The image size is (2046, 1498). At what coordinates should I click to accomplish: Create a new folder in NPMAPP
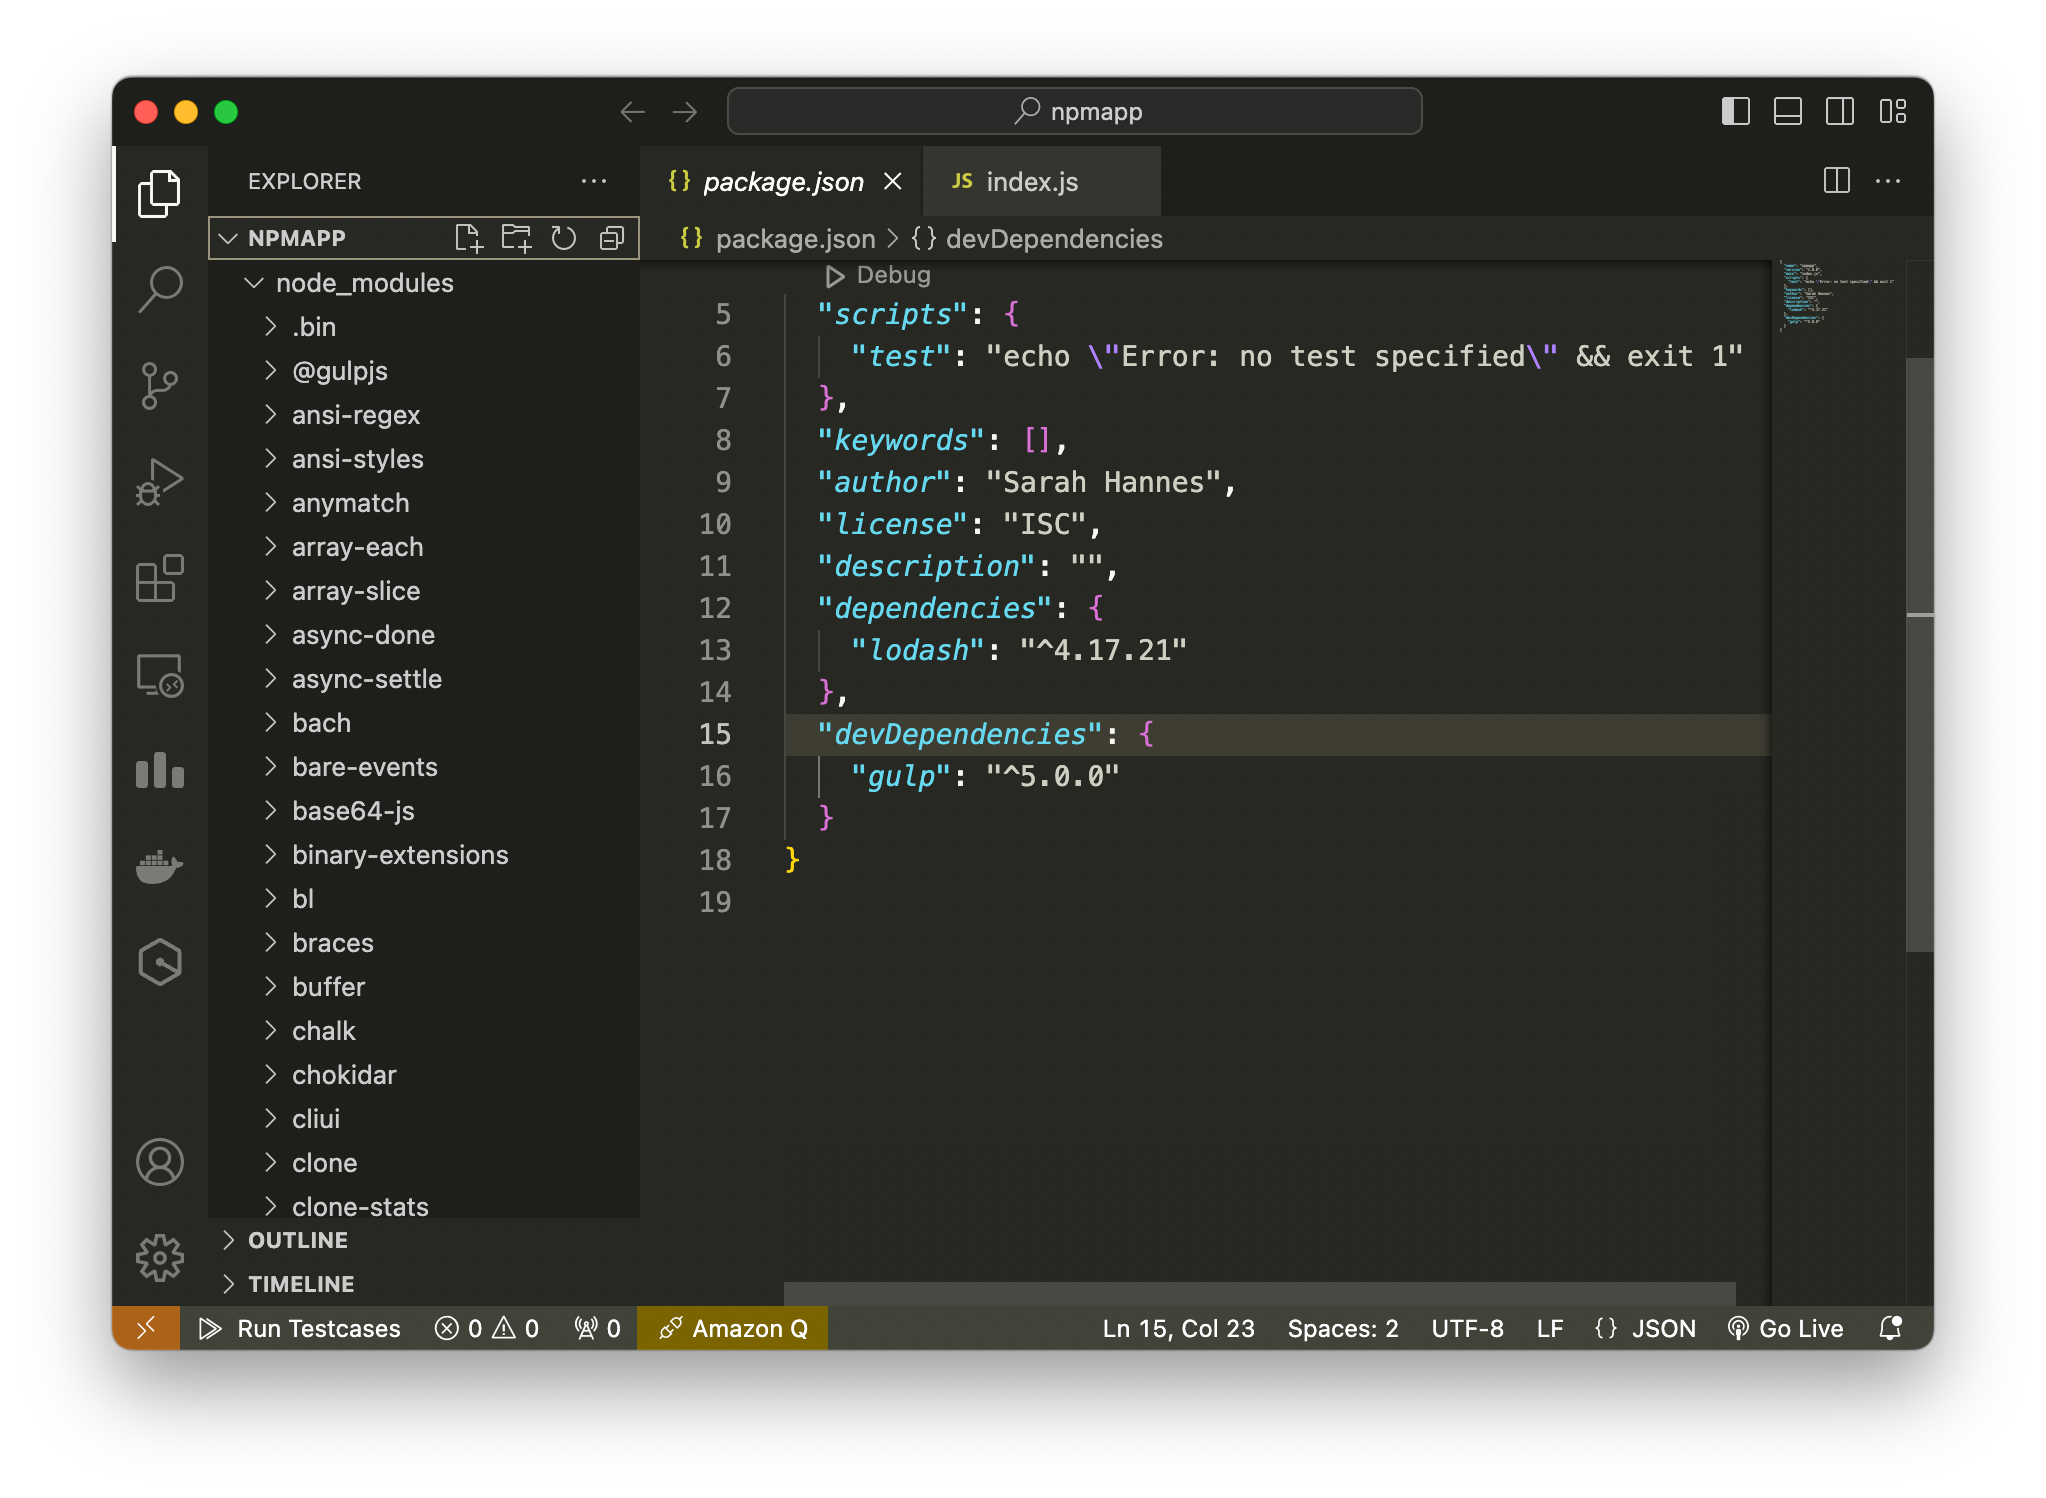(516, 238)
